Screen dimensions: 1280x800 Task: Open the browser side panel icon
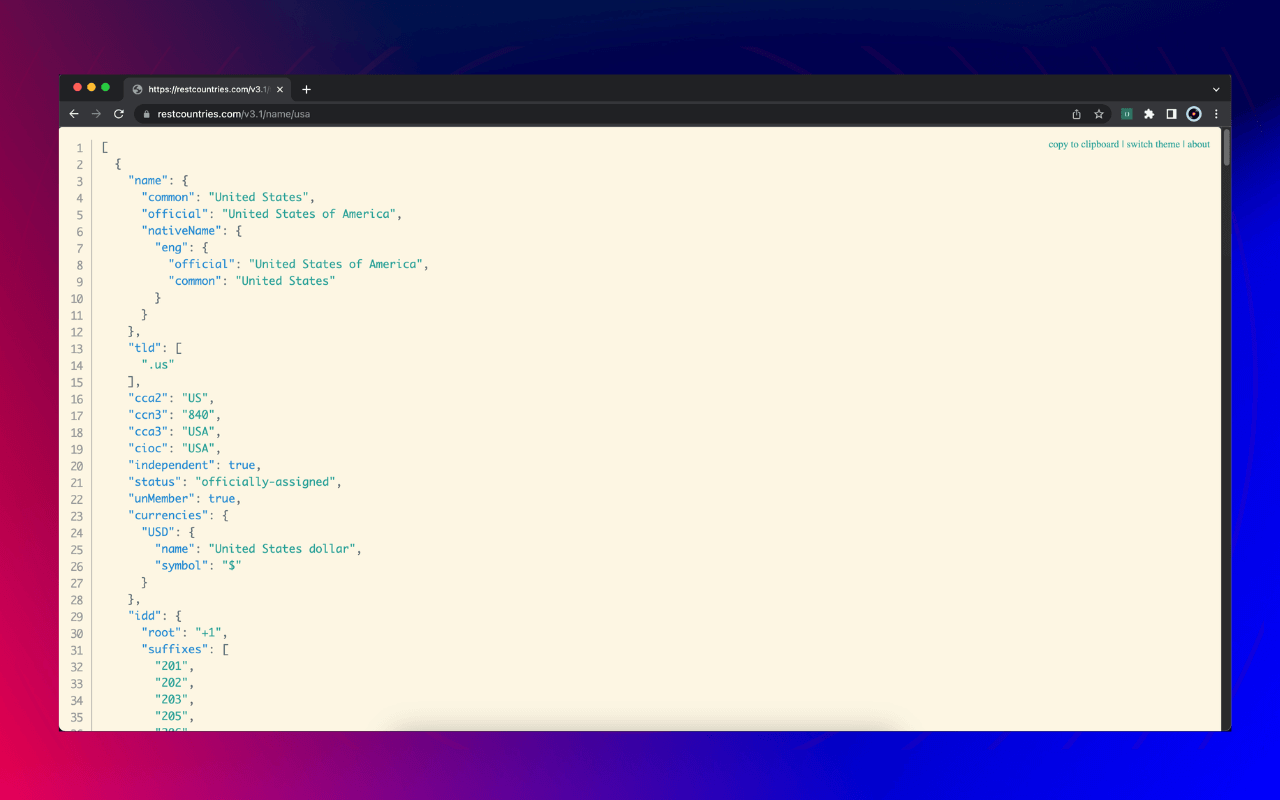[1171, 114]
